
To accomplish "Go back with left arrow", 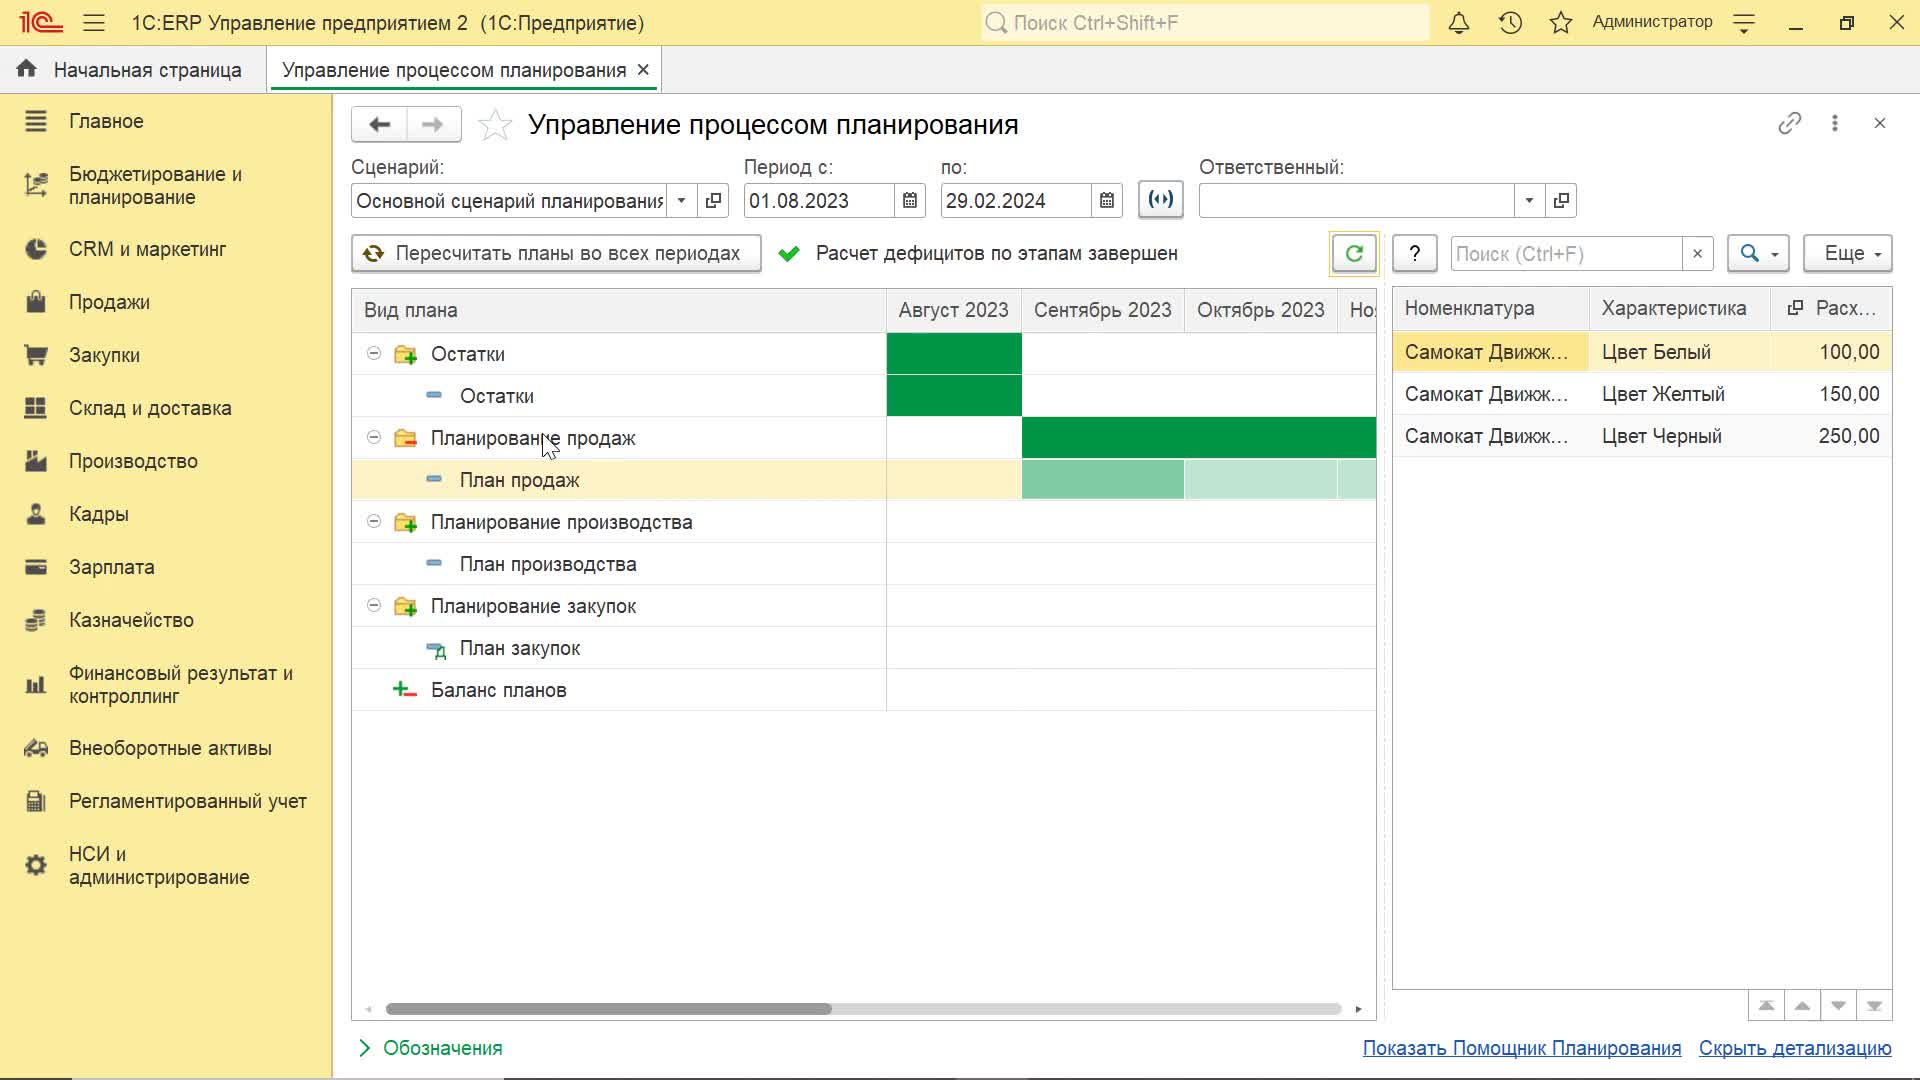I will [x=379, y=124].
